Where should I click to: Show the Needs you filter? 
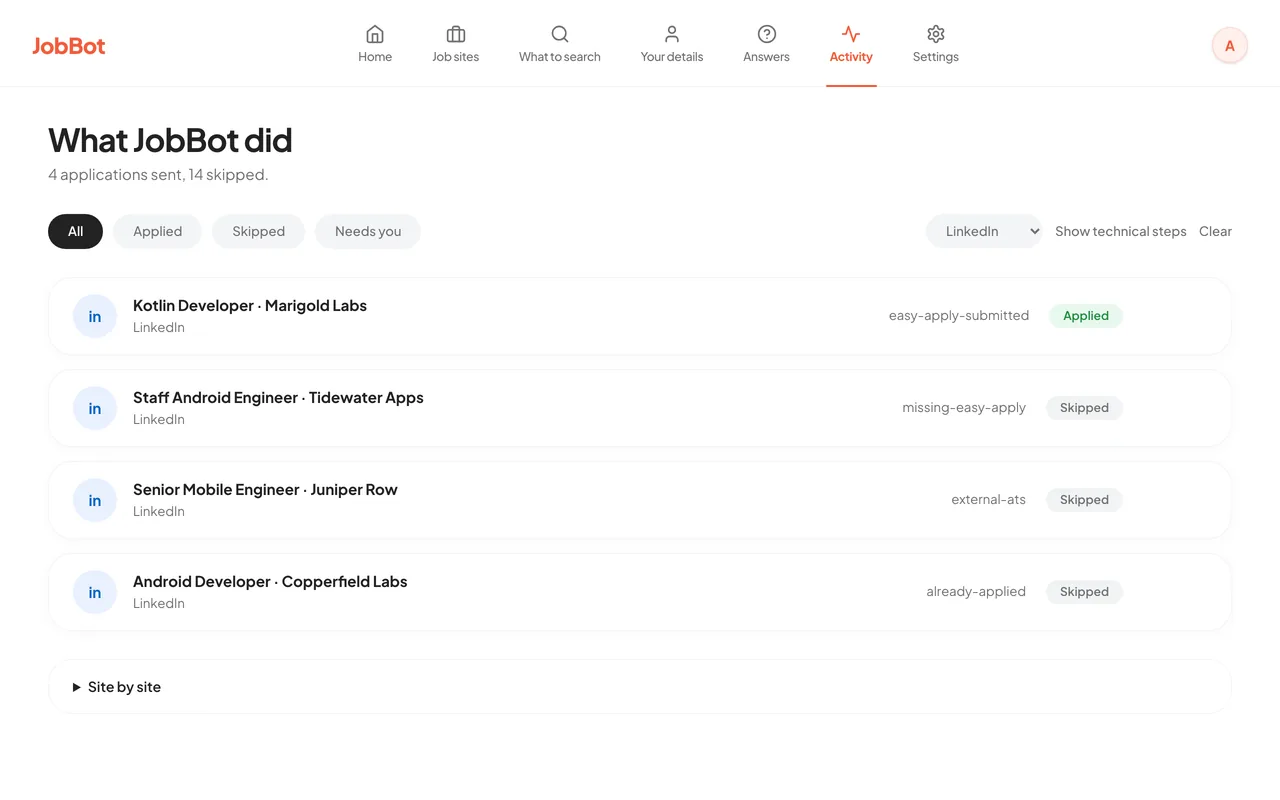pyautogui.click(x=368, y=231)
